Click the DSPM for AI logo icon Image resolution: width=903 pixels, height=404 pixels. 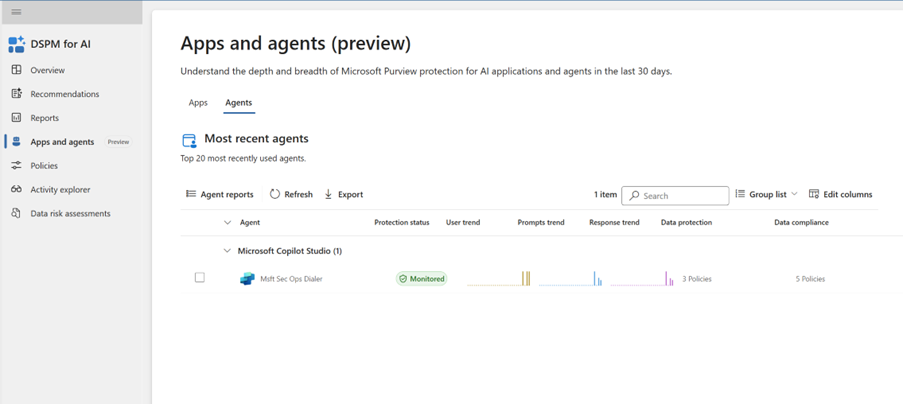17,44
